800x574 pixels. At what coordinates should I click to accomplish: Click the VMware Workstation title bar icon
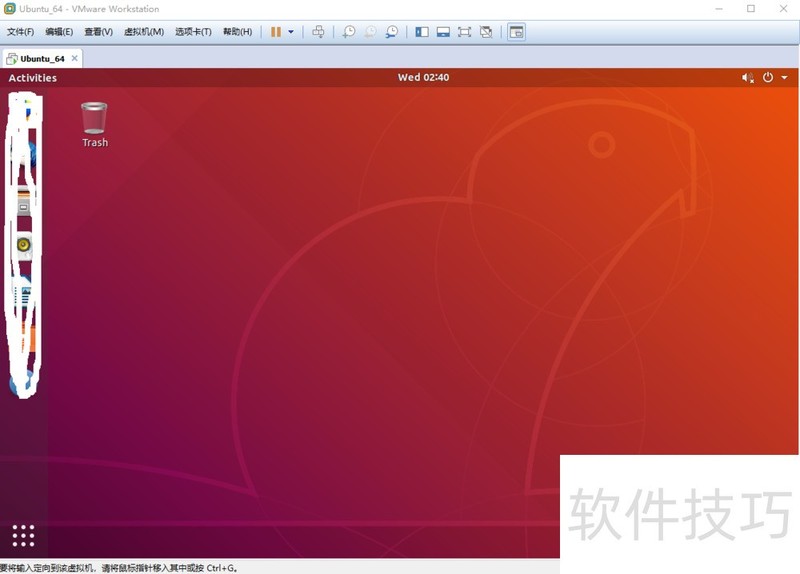coord(9,9)
